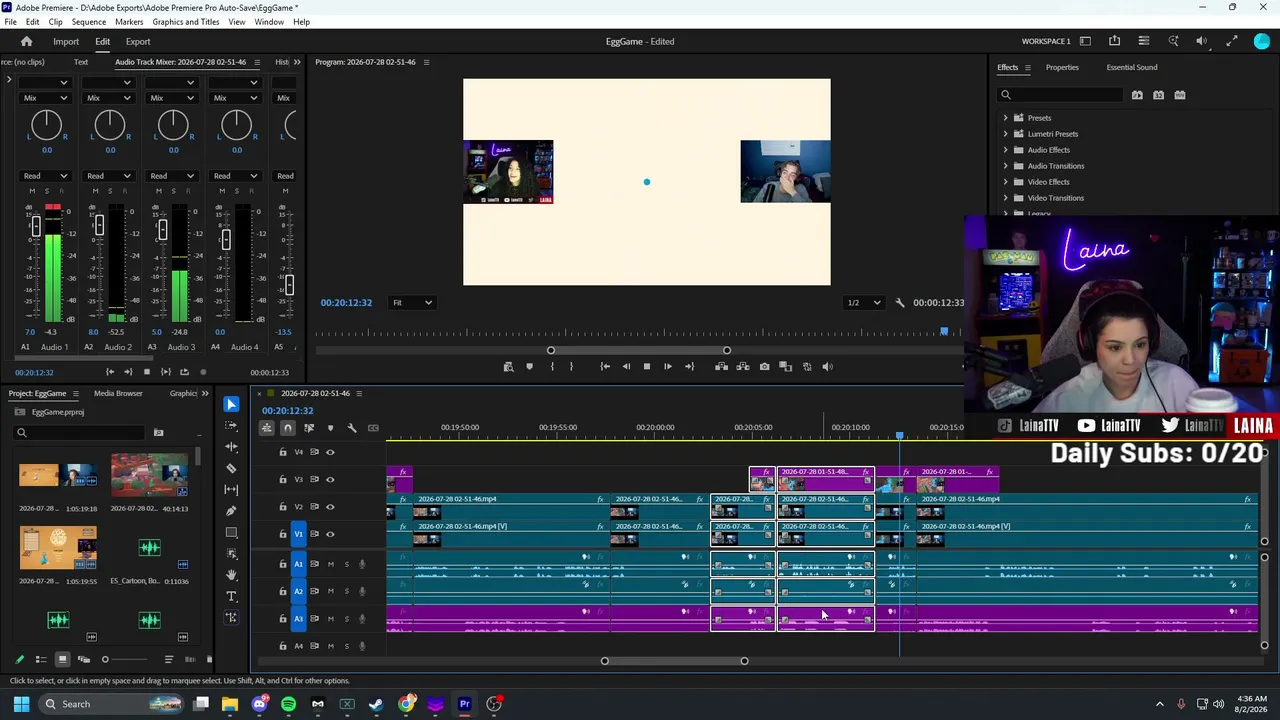Go to Home screen icon

pyautogui.click(x=27, y=41)
